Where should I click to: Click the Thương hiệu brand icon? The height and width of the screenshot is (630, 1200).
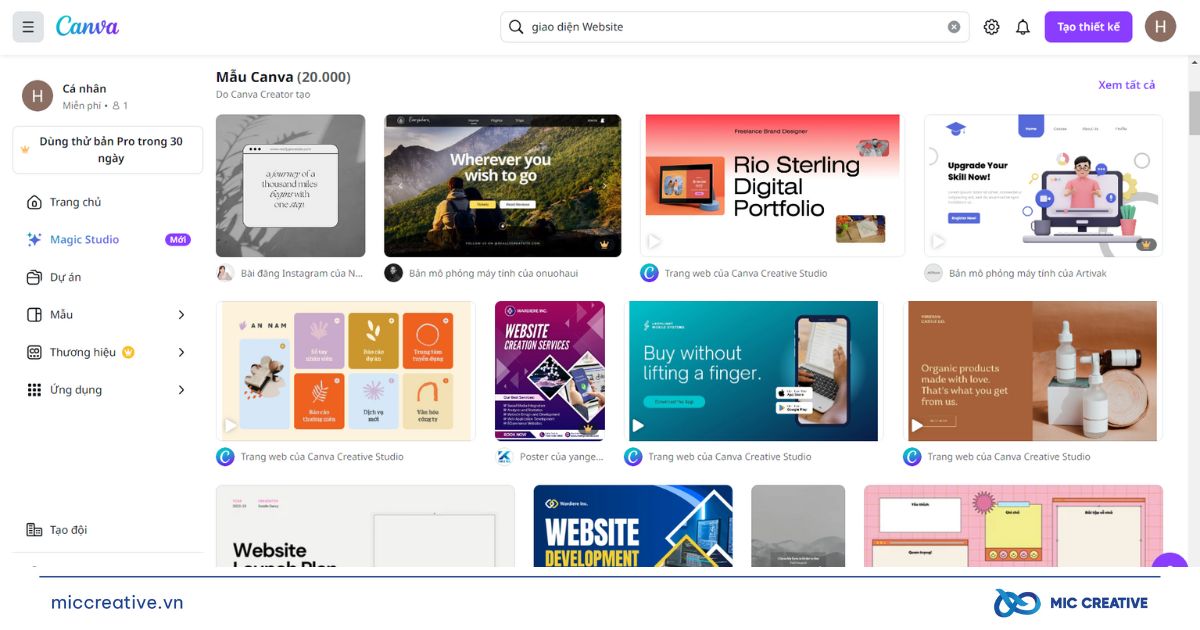pos(34,352)
